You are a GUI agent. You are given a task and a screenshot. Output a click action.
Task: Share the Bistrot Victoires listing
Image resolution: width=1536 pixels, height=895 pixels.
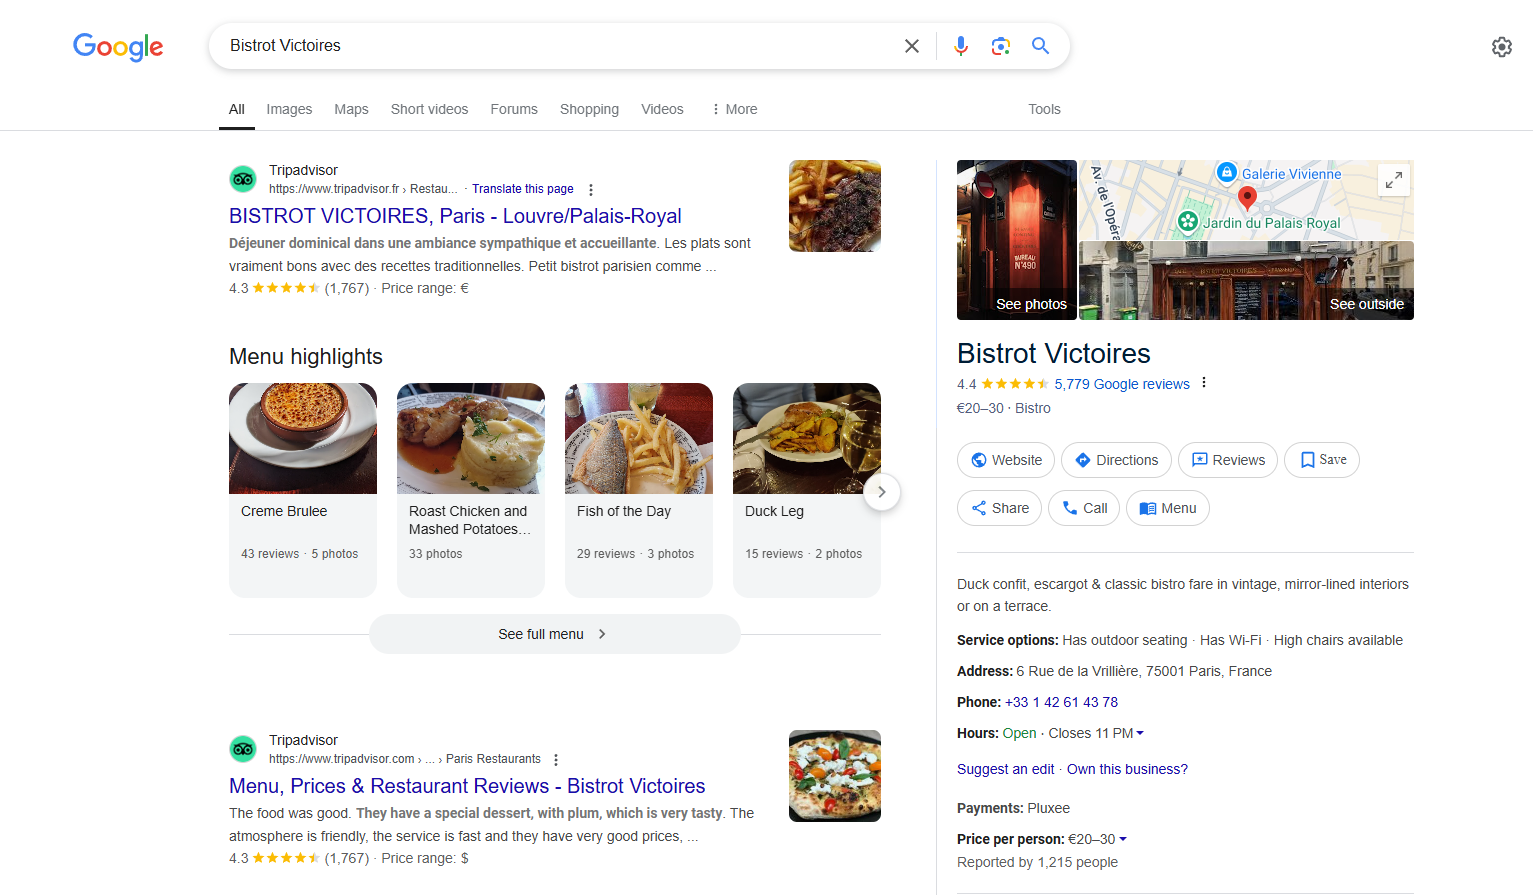998,508
